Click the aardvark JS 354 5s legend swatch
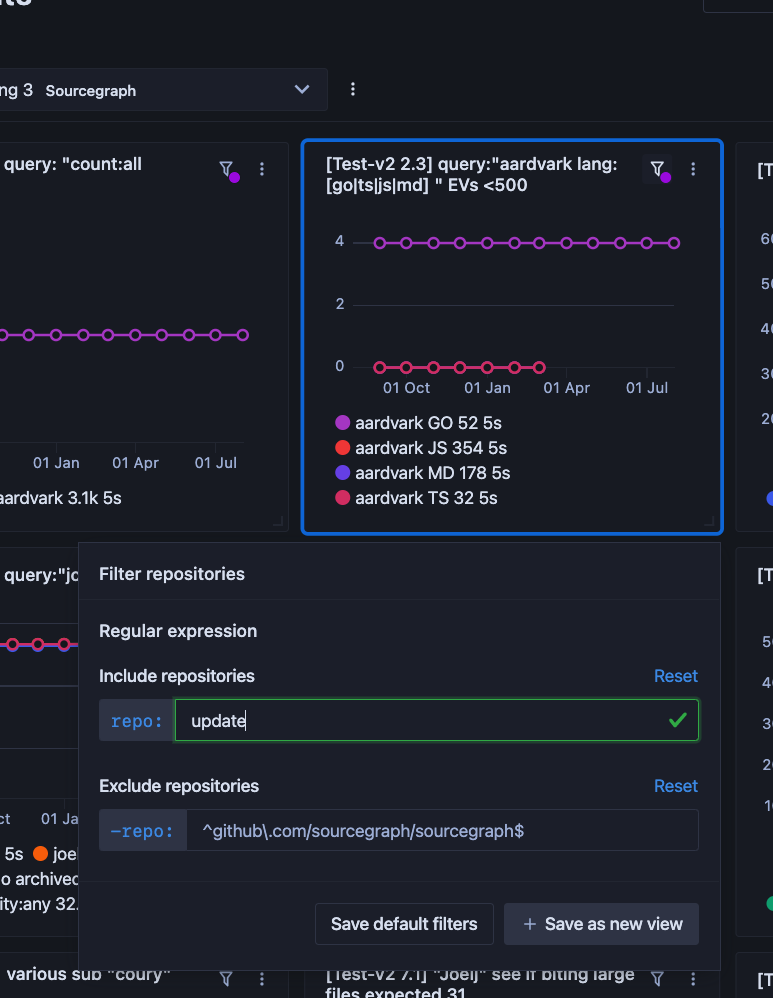Viewport: 773px width, 998px height. click(343, 447)
